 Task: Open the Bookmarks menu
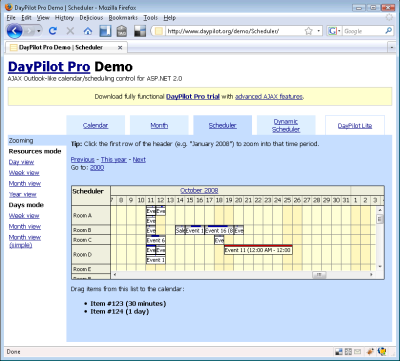pyautogui.click(x=123, y=18)
